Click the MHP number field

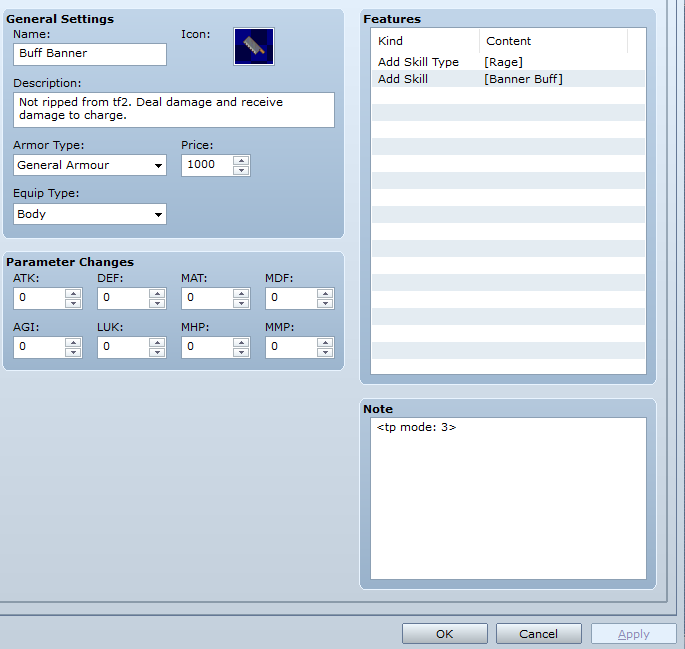[x=207, y=347]
